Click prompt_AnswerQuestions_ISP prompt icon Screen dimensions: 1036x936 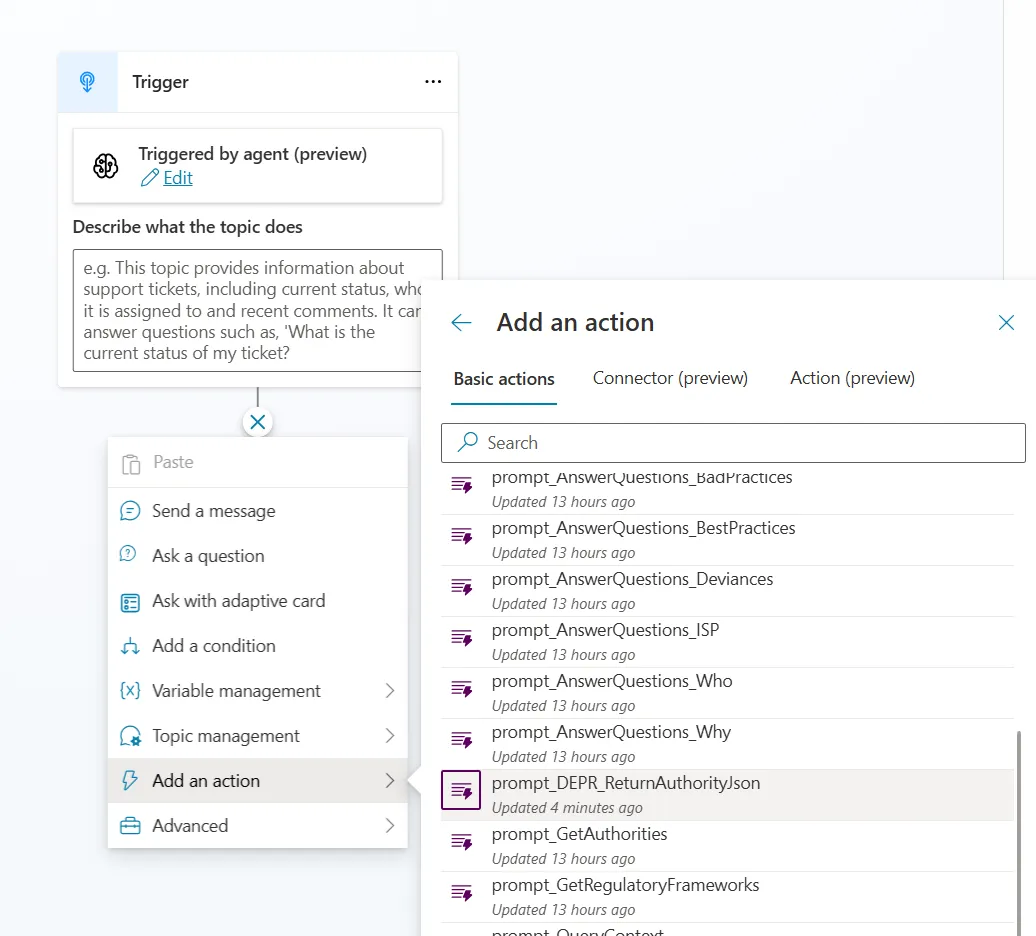462,637
